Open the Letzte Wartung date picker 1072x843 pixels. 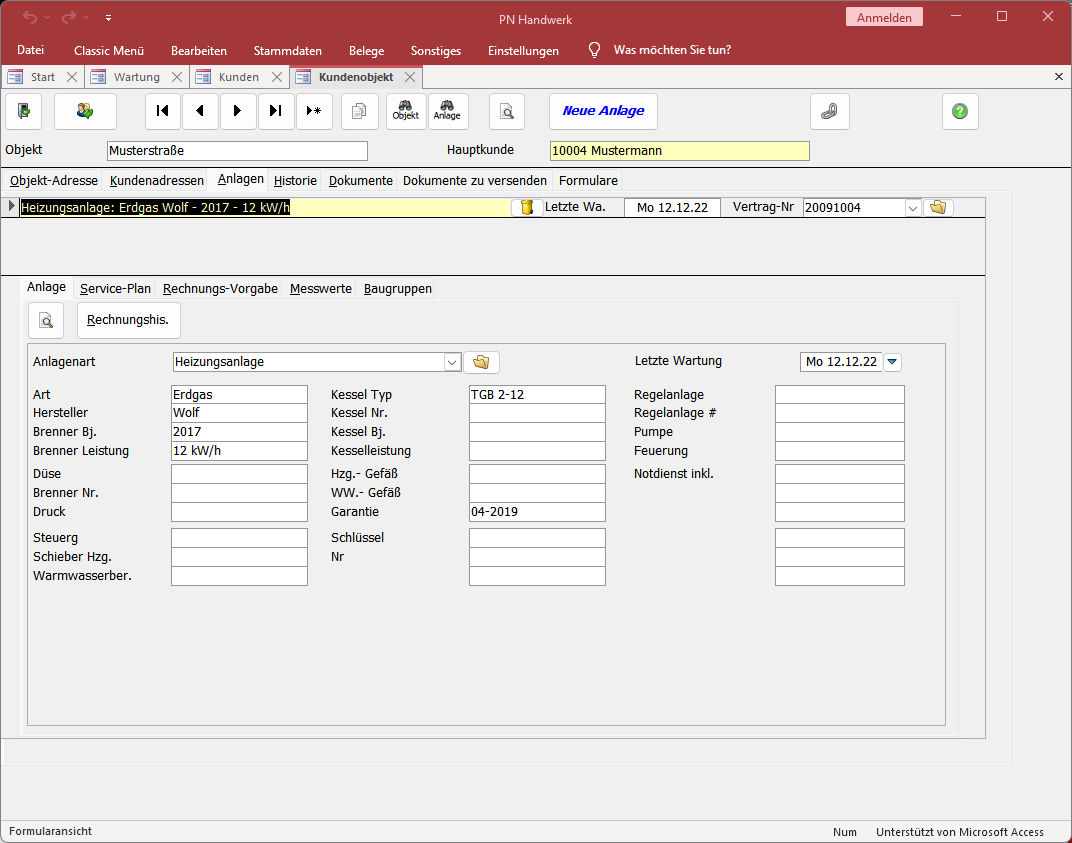coord(892,362)
